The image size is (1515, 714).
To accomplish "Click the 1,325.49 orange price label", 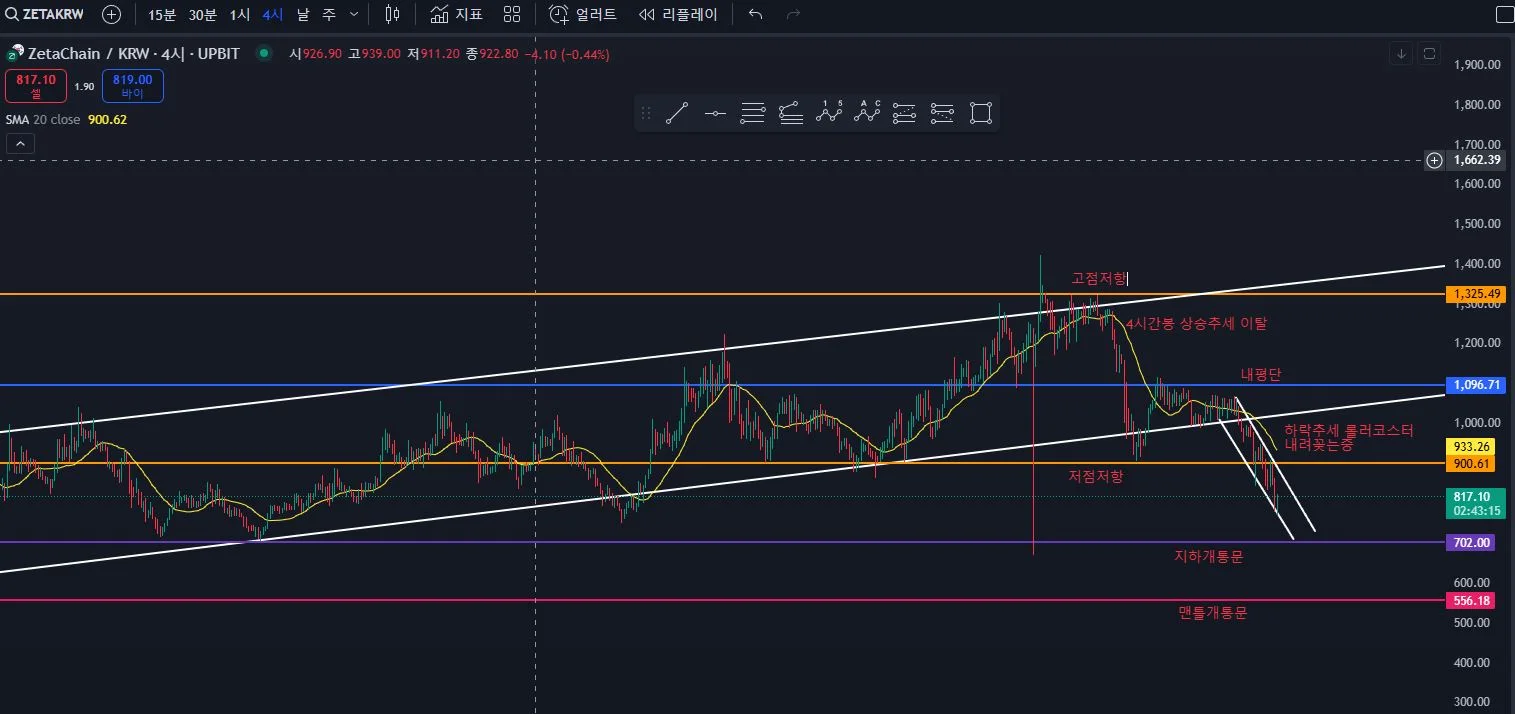I will coord(1475,294).
